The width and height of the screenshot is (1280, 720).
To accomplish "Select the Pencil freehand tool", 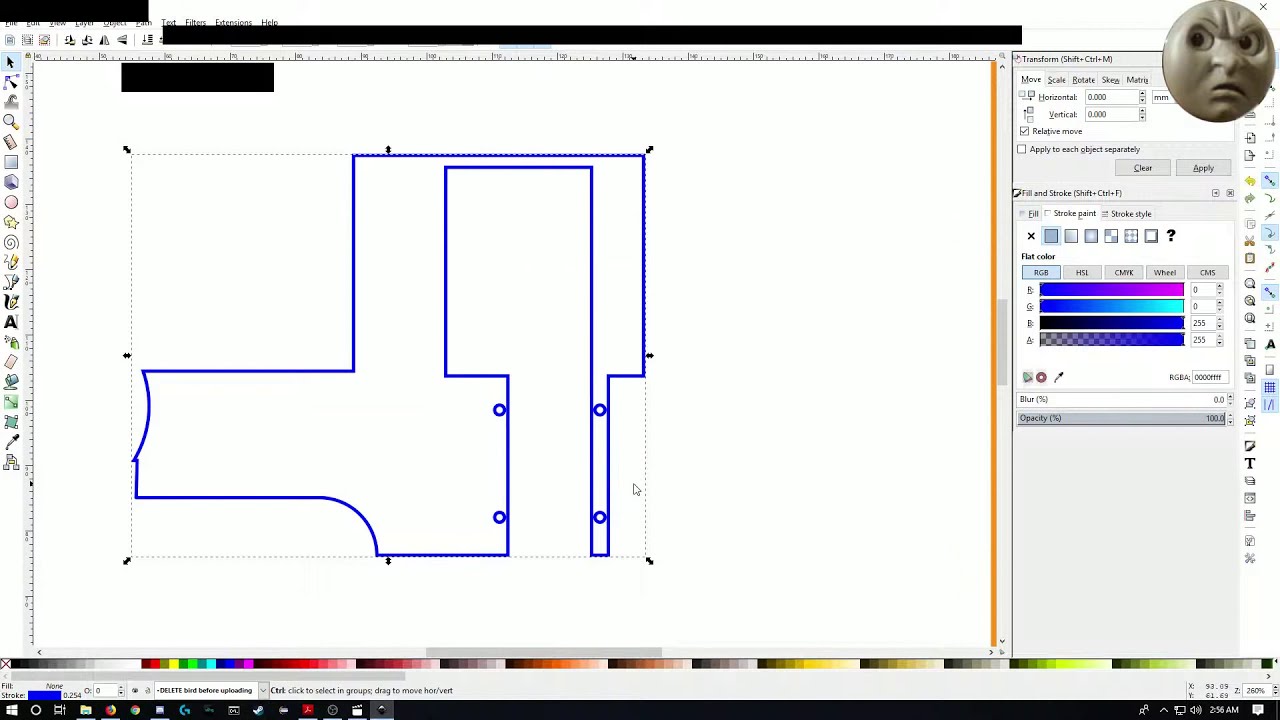I will coord(11,262).
